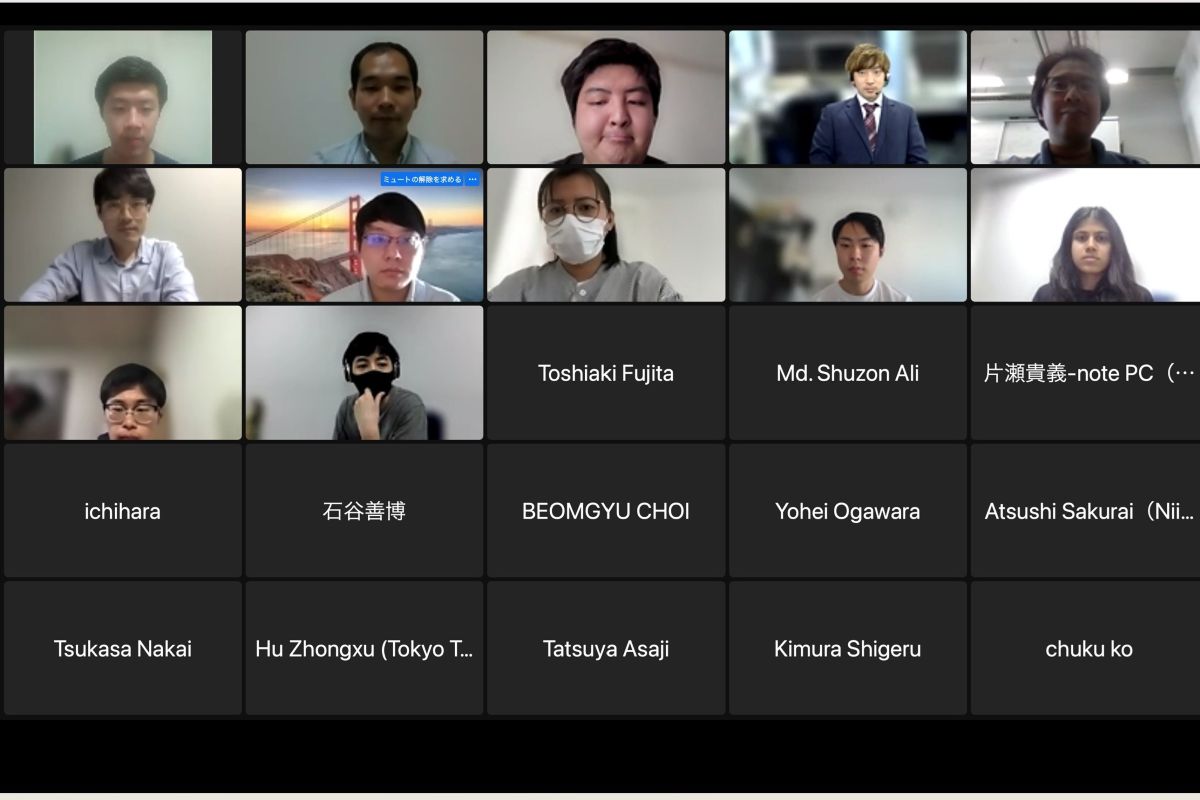Select the Md. Shuzon Ali participant tile
Image resolution: width=1200 pixels, height=800 pixels.
(x=848, y=373)
